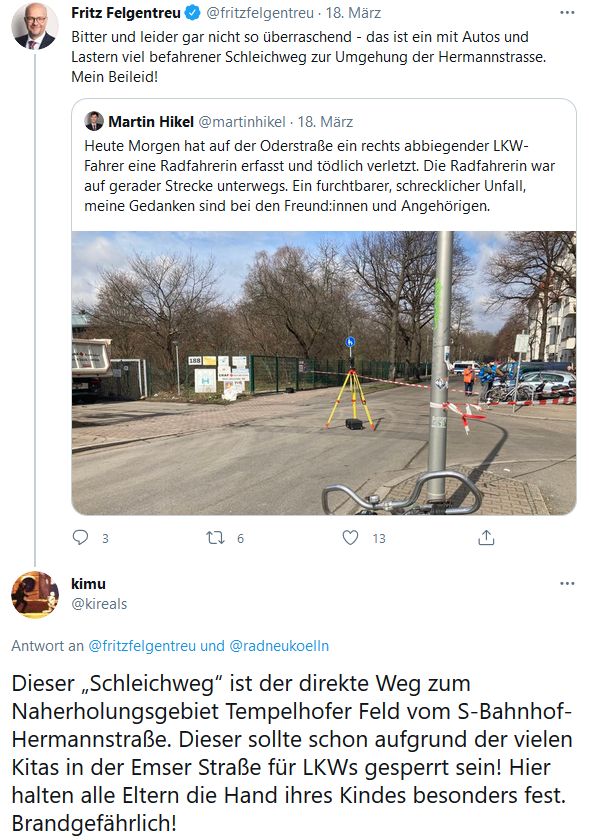Retweet Fritz Felgentreu's tweet
Image resolution: width=589 pixels, height=840 pixels.
coord(215,537)
